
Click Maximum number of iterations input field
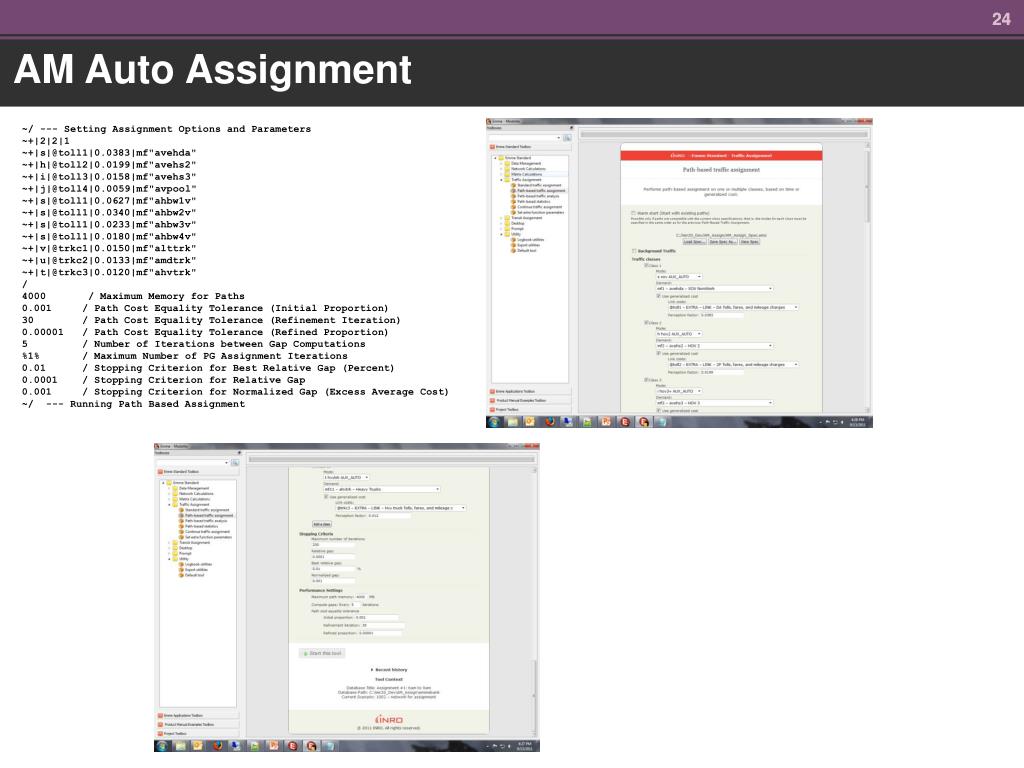[333, 545]
